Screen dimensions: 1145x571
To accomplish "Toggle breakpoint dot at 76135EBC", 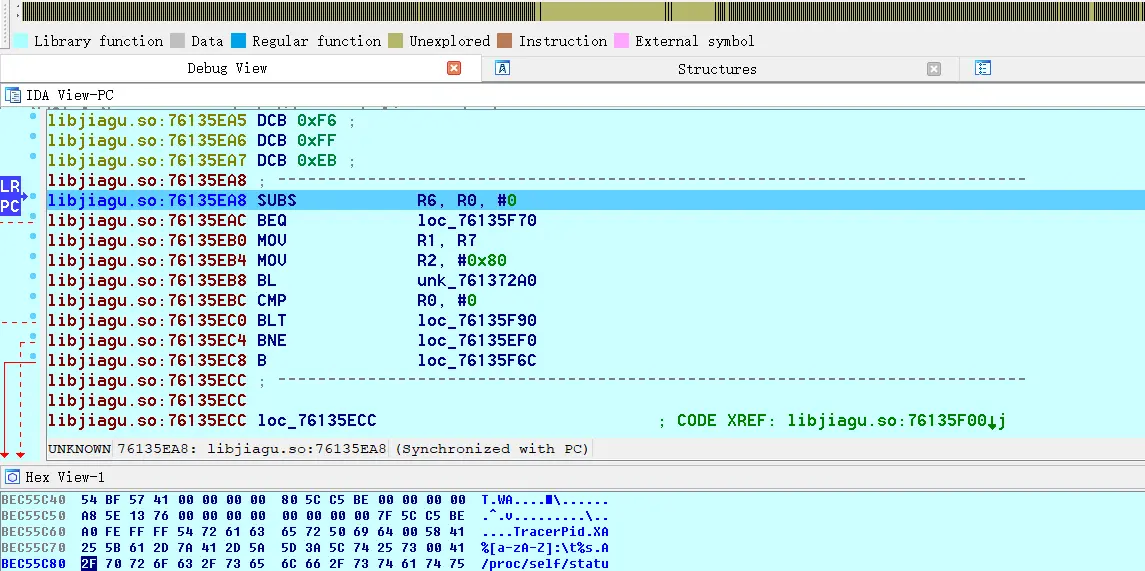I will click(x=33, y=296).
